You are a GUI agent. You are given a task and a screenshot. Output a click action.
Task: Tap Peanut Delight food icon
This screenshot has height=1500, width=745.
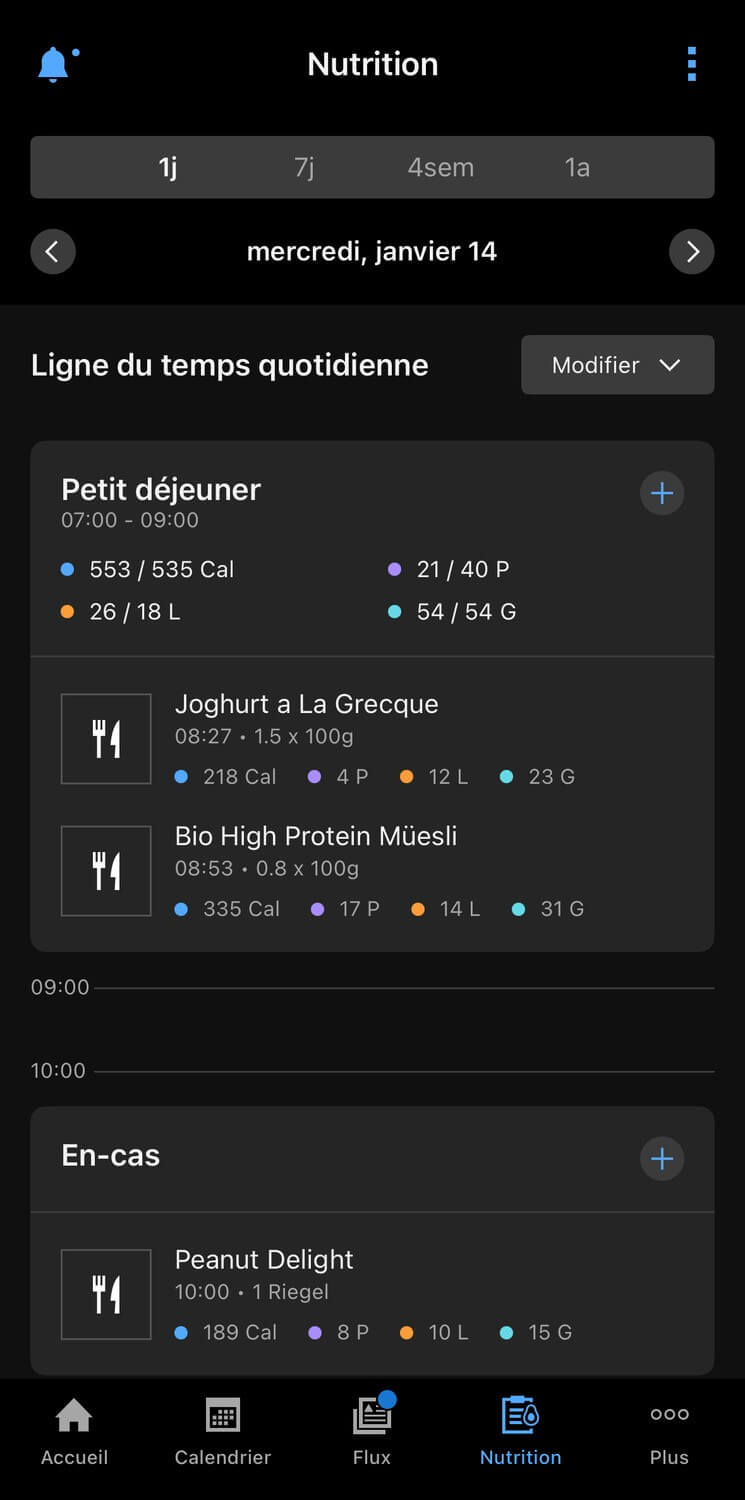coord(106,1294)
